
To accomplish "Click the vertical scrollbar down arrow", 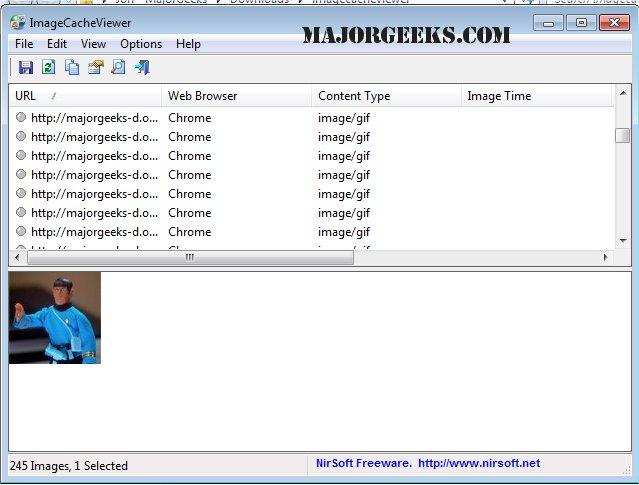I will (623, 240).
